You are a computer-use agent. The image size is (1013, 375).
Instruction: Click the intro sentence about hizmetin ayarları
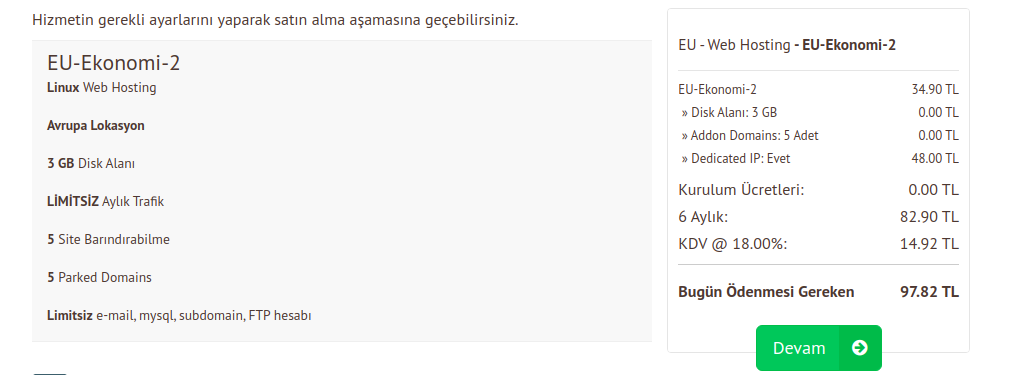(x=275, y=20)
